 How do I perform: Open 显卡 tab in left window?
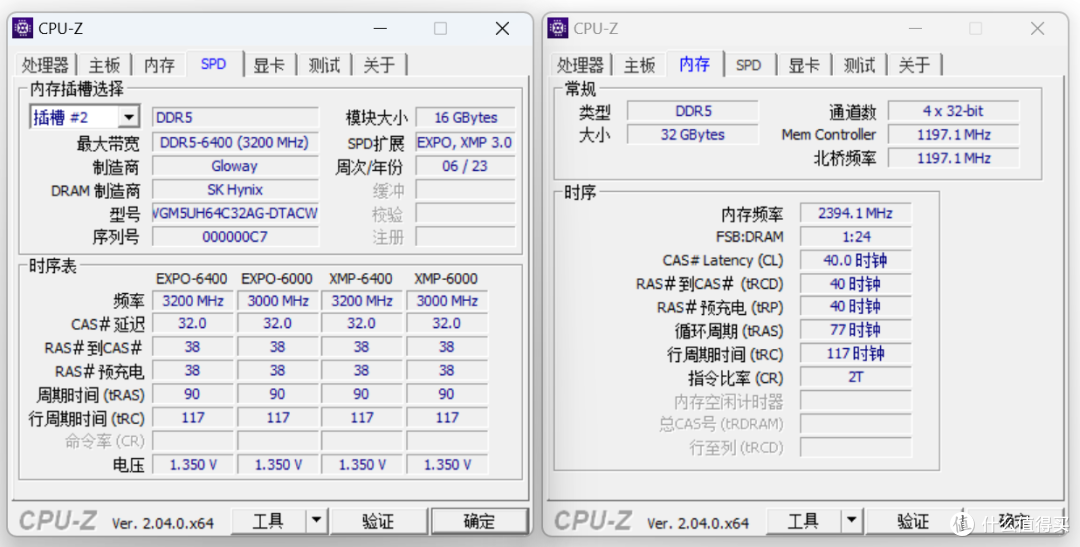click(269, 65)
